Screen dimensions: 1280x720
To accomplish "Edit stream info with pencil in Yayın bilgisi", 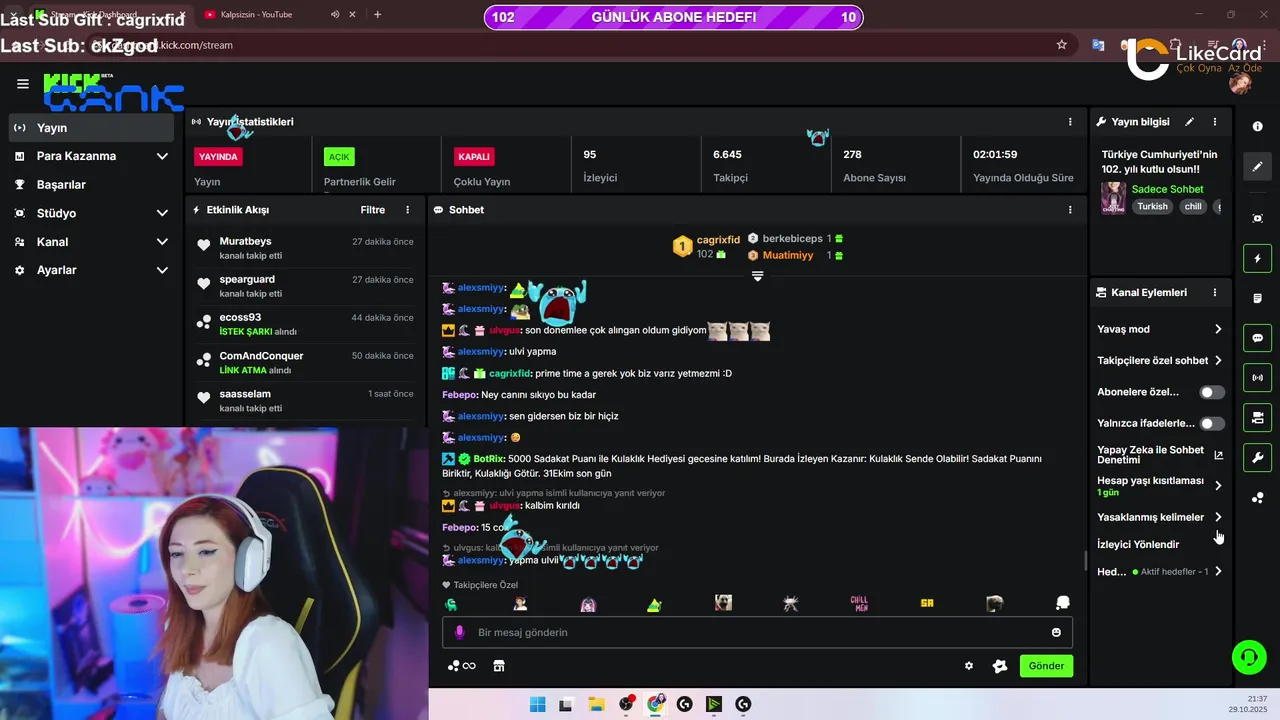I will click(x=1189, y=122).
